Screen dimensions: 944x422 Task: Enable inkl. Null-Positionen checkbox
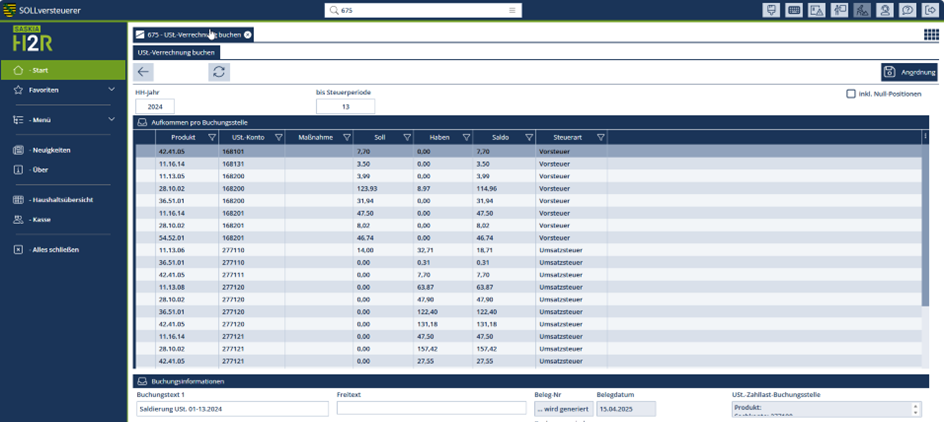tap(851, 94)
